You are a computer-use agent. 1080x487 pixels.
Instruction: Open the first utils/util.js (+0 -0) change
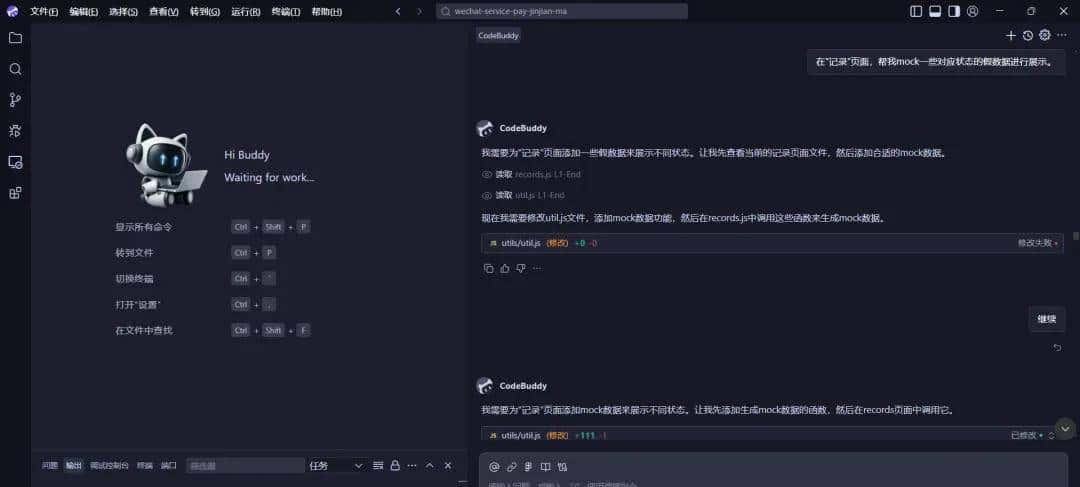click(772, 243)
